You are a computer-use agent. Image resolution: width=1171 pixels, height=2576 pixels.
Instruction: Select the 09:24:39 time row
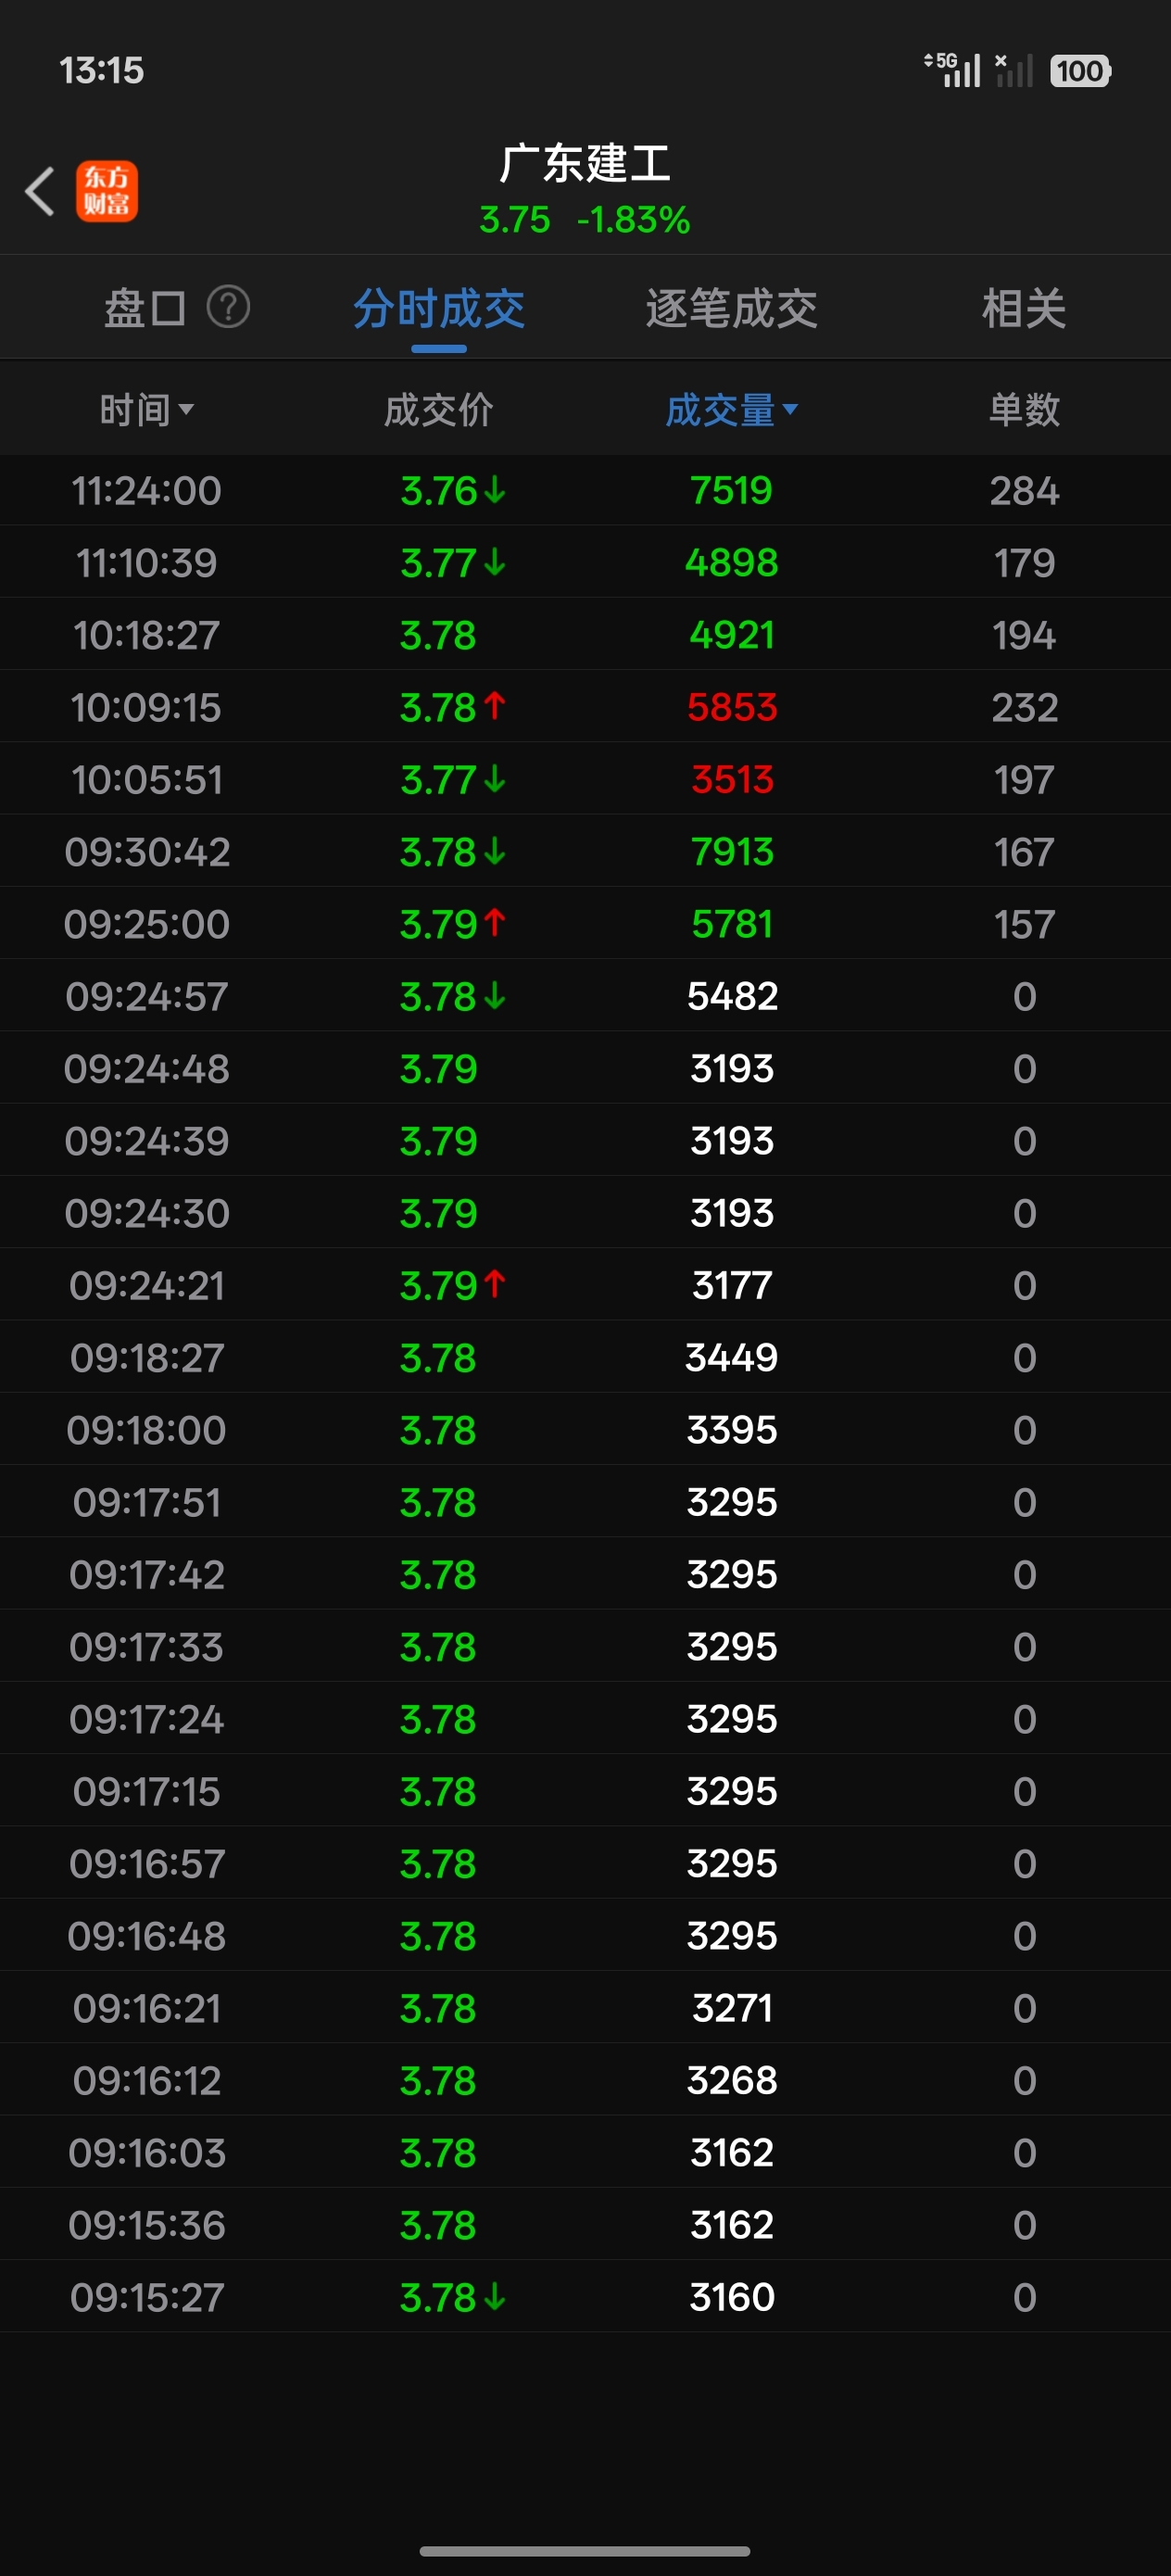pyautogui.click(x=585, y=1140)
